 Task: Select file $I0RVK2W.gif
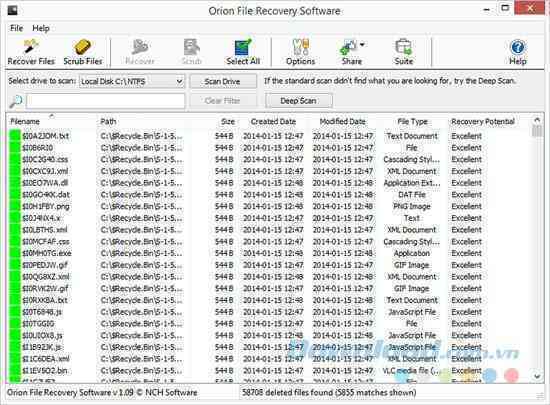click(45, 289)
